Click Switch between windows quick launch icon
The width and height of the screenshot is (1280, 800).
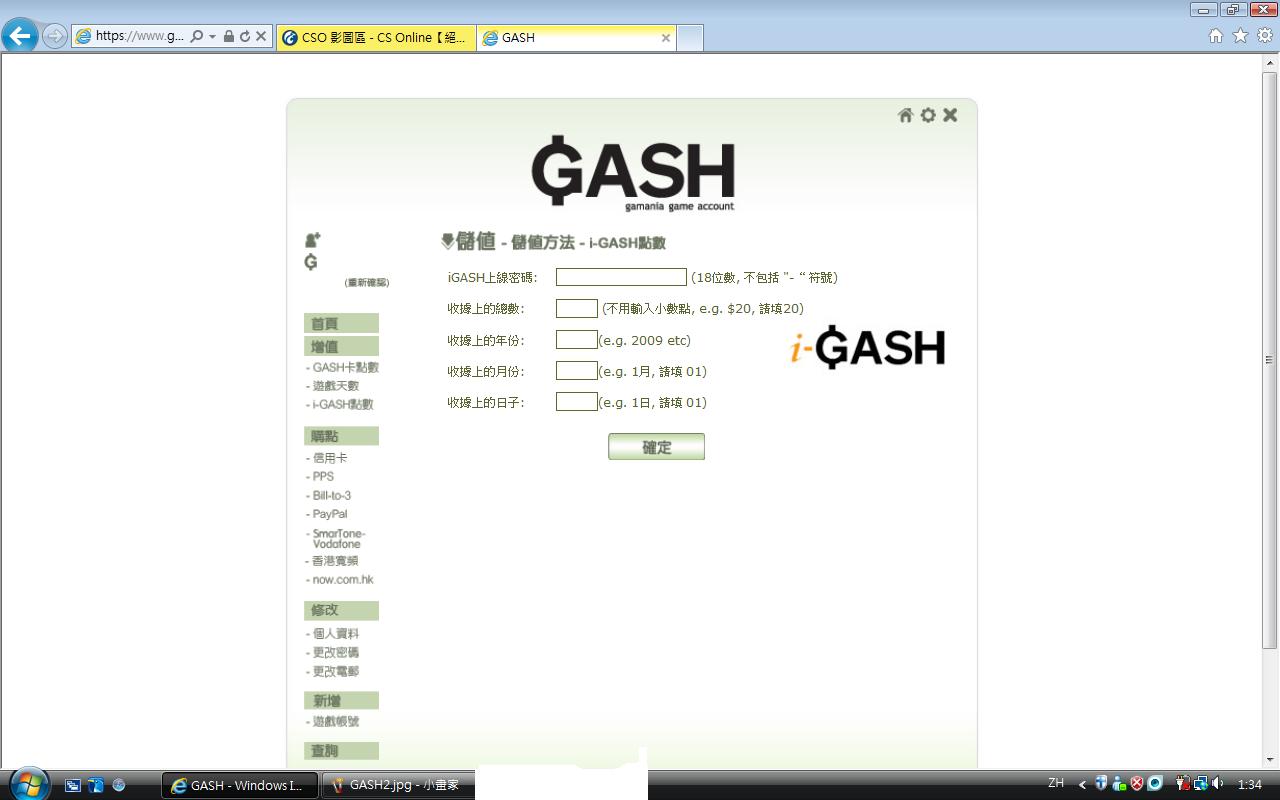[96, 785]
